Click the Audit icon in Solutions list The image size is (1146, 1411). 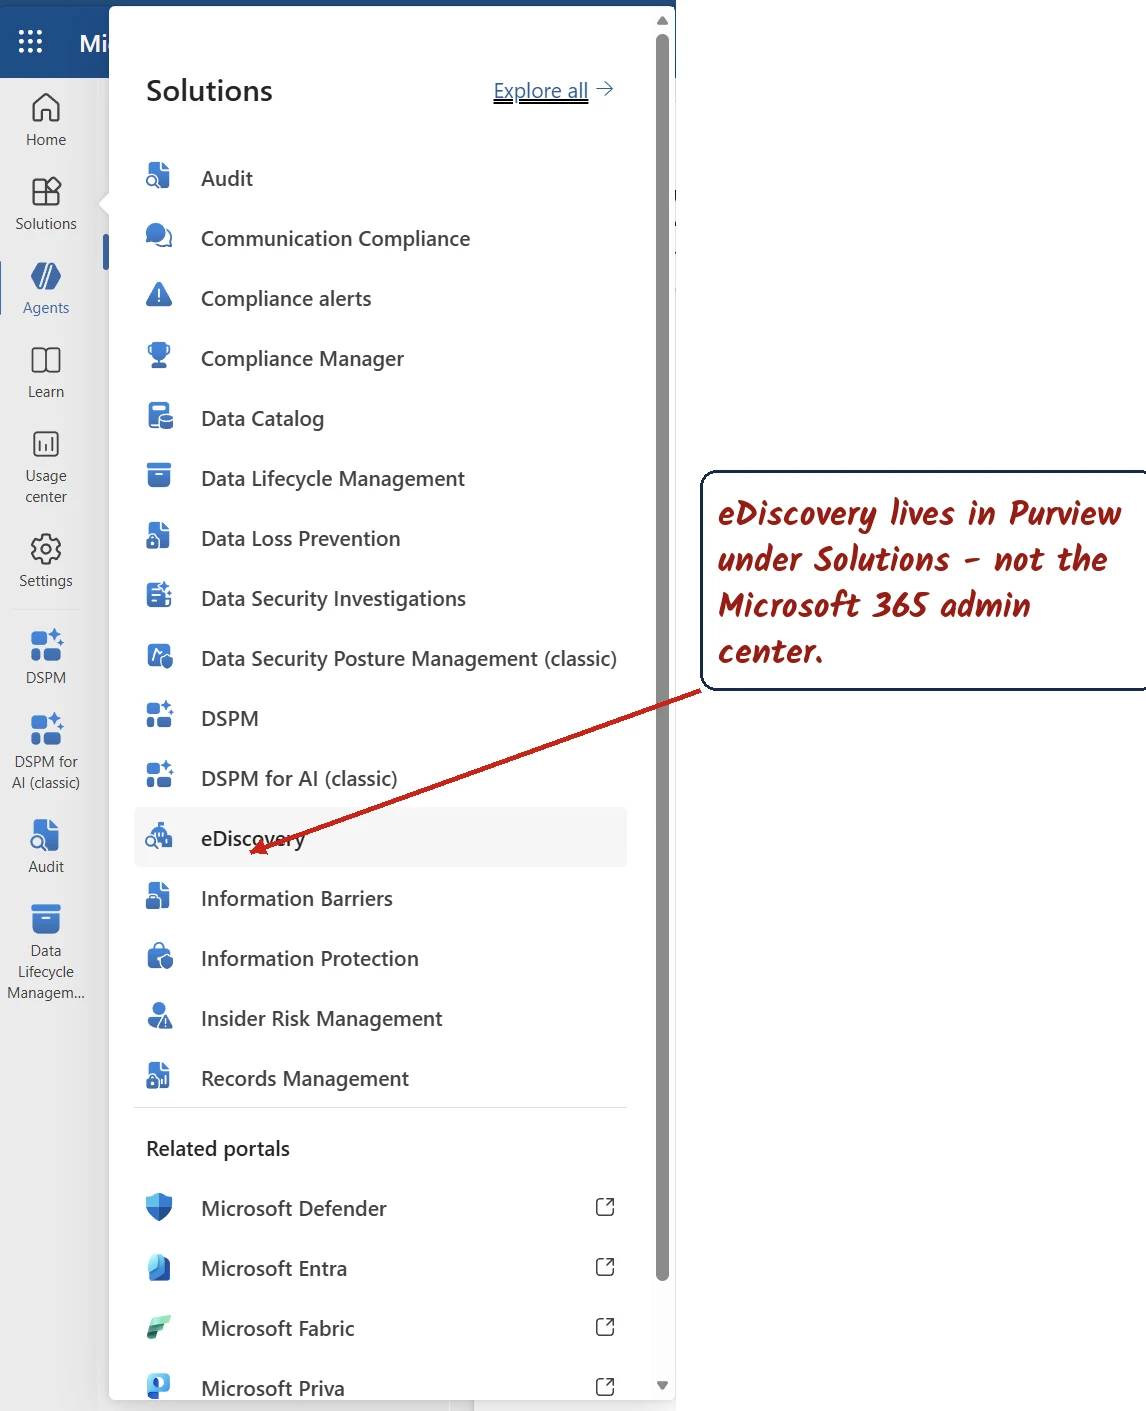coord(159,177)
